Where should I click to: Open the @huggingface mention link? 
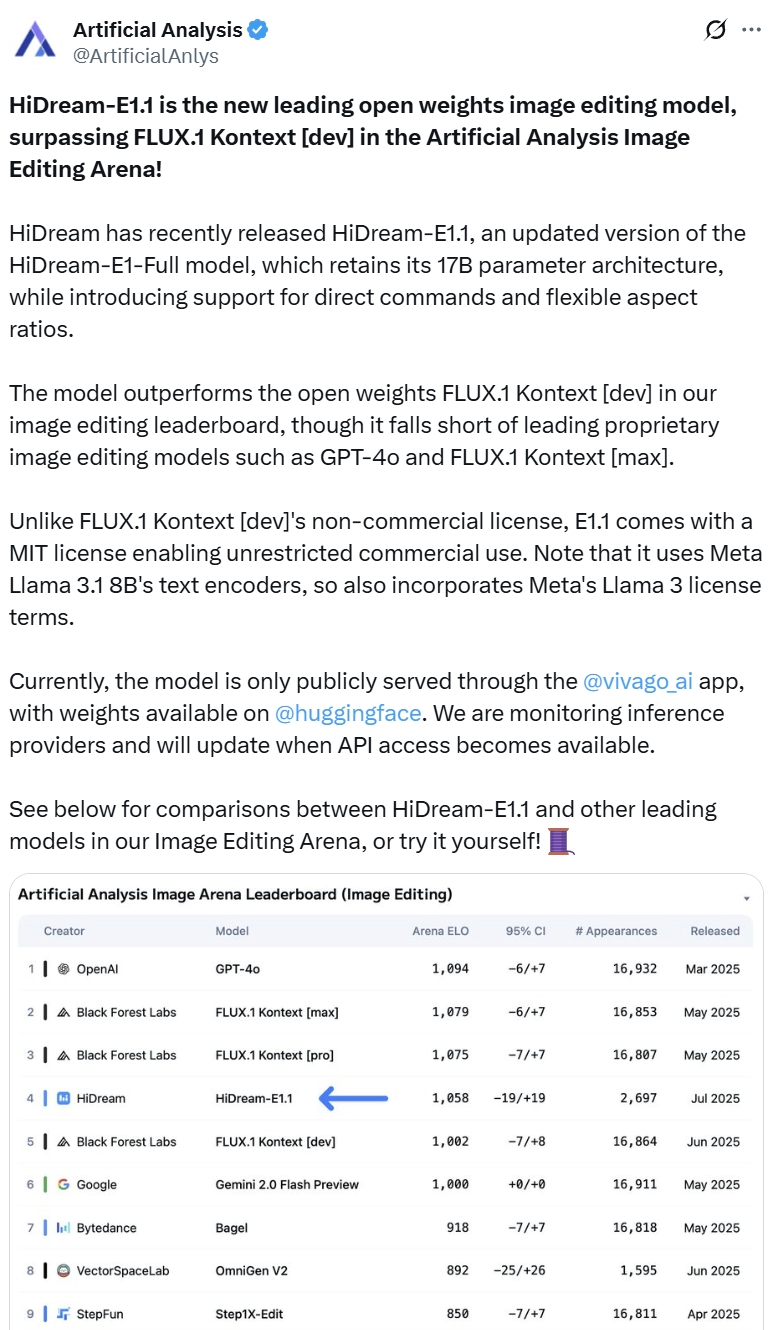(x=348, y=713)
